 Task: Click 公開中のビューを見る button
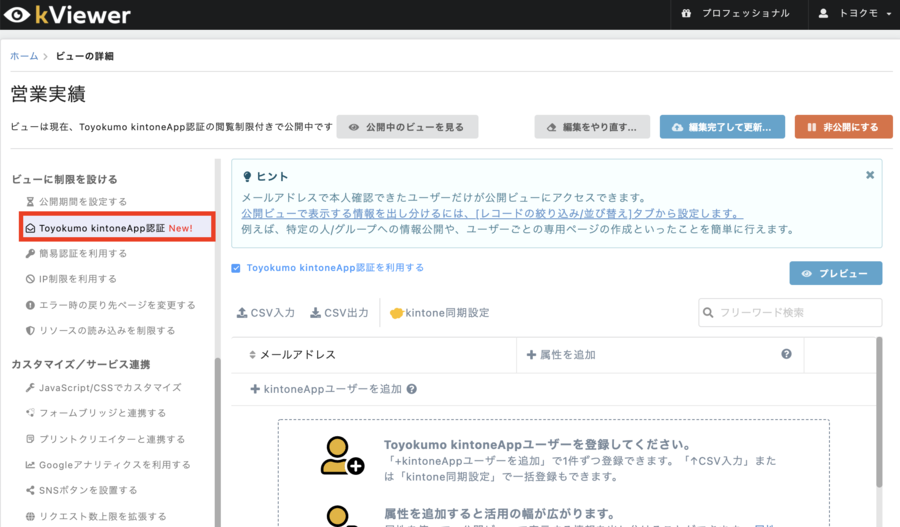[407, 127]
